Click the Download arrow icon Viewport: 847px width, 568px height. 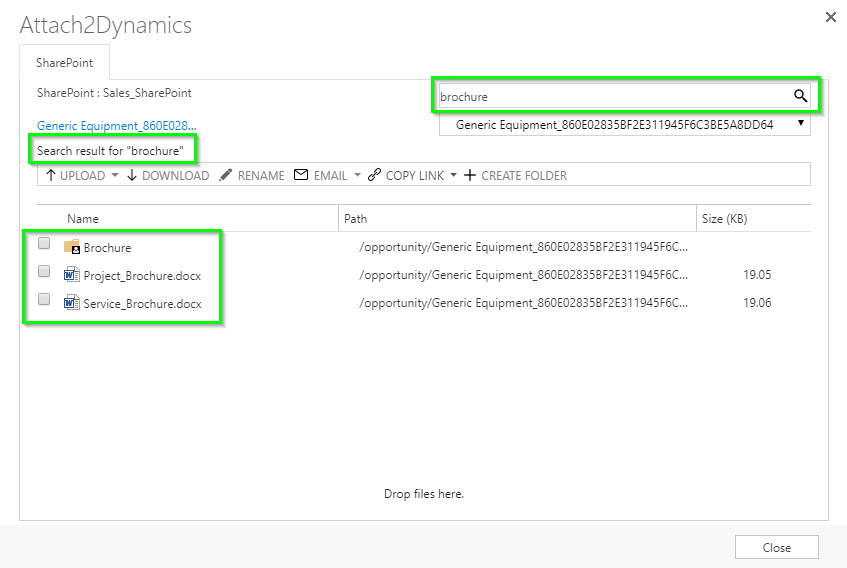click(132, 175)
